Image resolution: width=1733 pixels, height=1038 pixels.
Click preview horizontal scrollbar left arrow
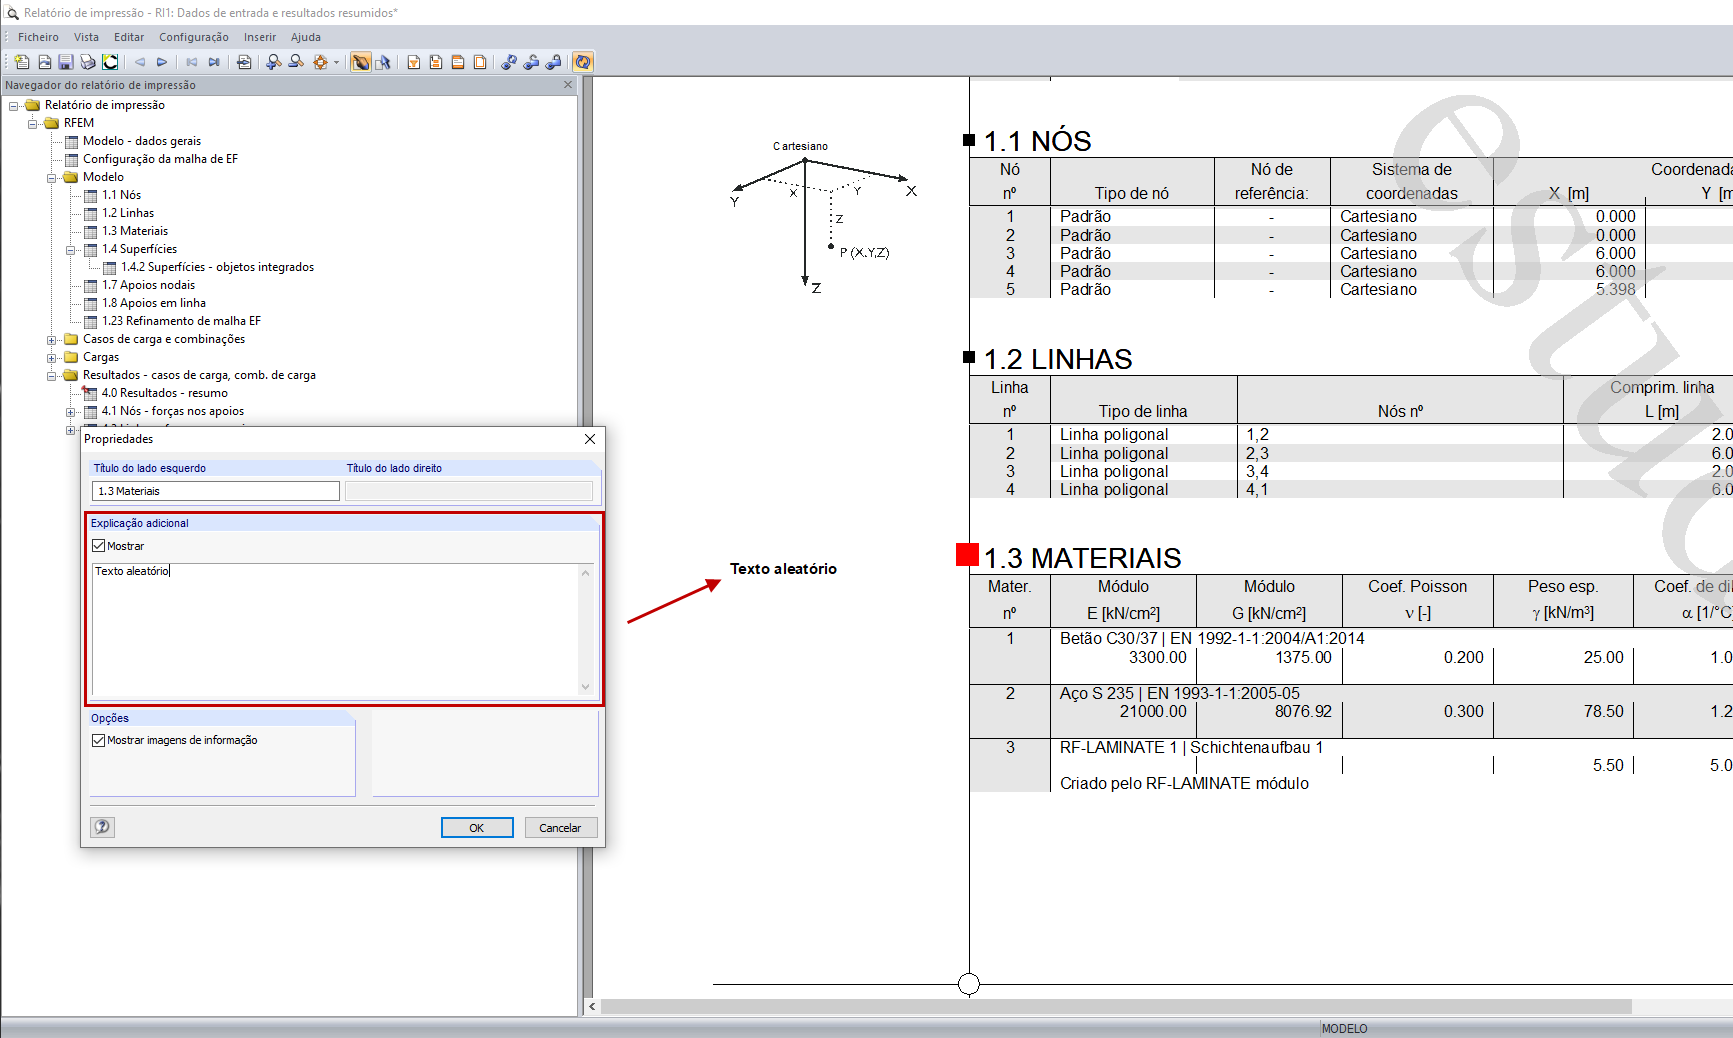coord(592,1006)
